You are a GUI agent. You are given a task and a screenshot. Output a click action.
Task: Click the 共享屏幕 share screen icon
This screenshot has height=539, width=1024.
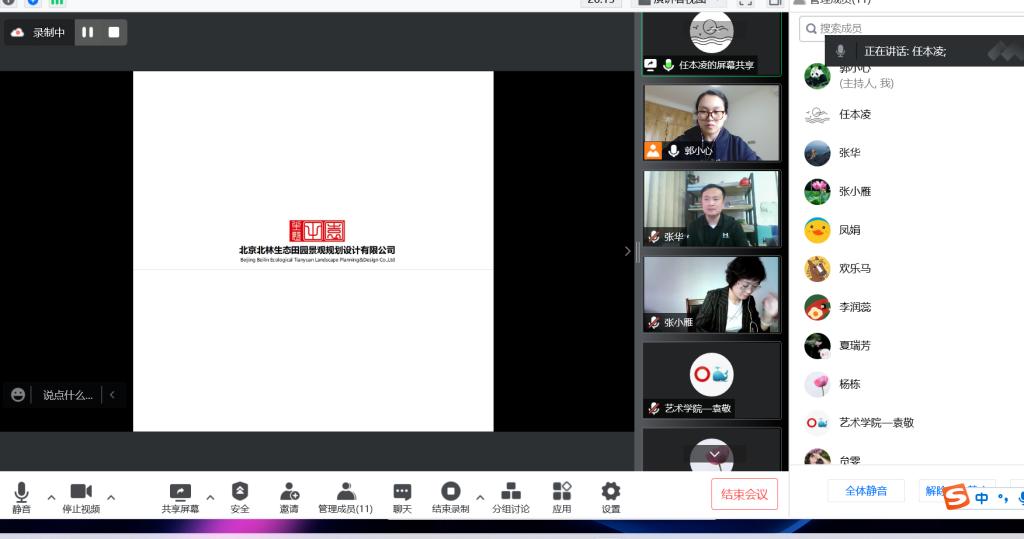(x=180, y=496)
